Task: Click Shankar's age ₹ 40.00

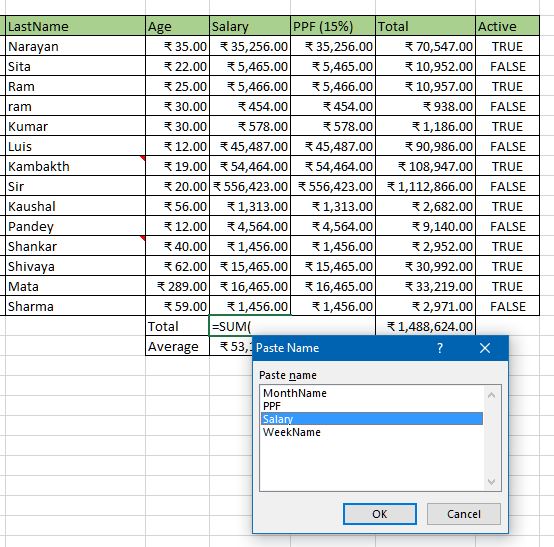Action: pyautogui.click(x=177, y=246)
